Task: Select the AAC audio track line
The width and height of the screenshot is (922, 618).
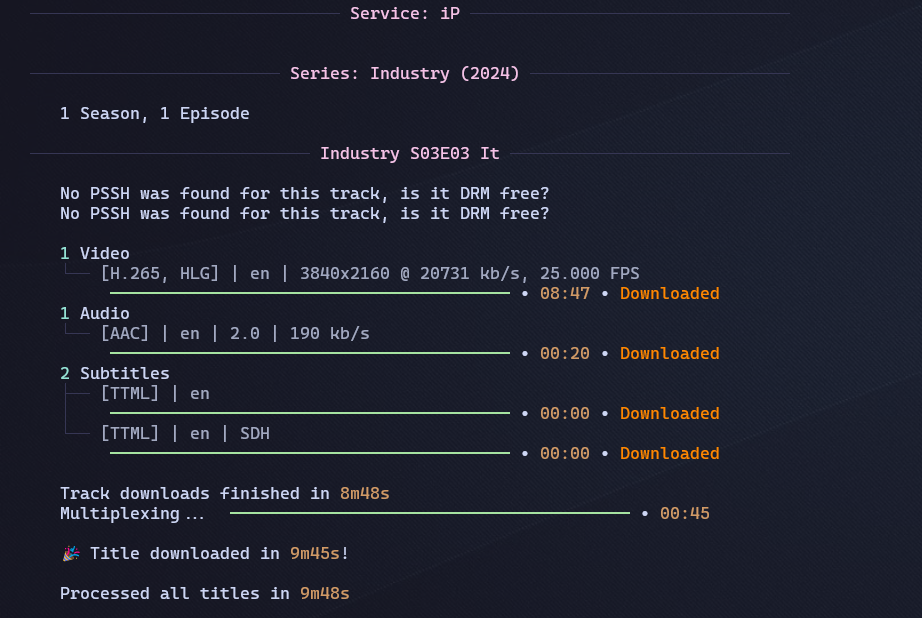Action: coord(235,333)
